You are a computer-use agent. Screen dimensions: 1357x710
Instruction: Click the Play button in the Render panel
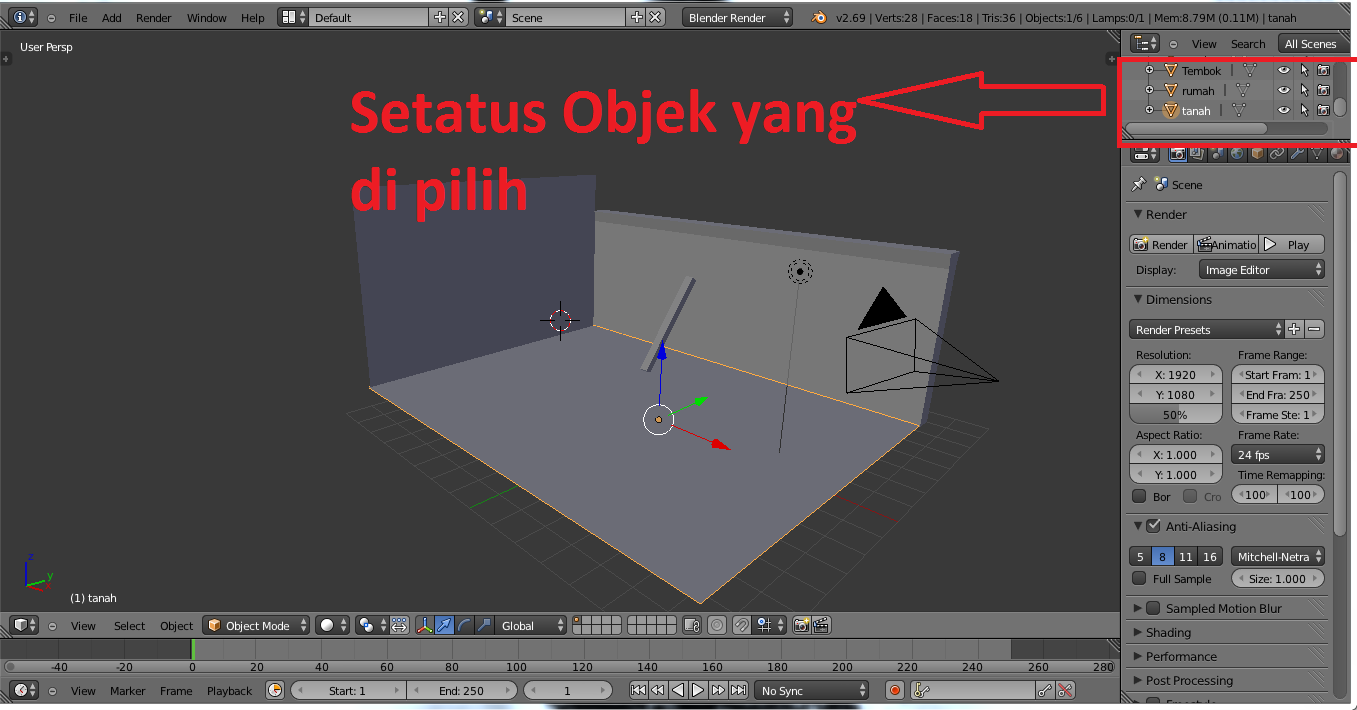pyautogui.click(x=1291, y=244)
